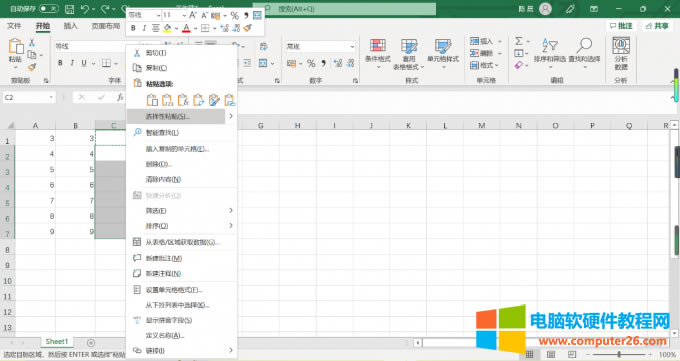This screenshot has width=680, height=361.
Task: Click the Share button
Action: 657,26
